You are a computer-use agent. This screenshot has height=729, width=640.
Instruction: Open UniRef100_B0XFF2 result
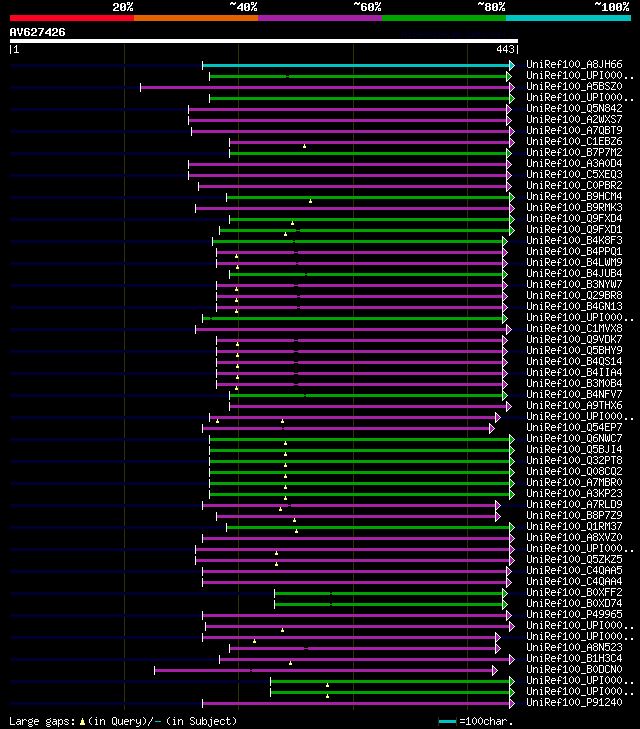point(574,593)
